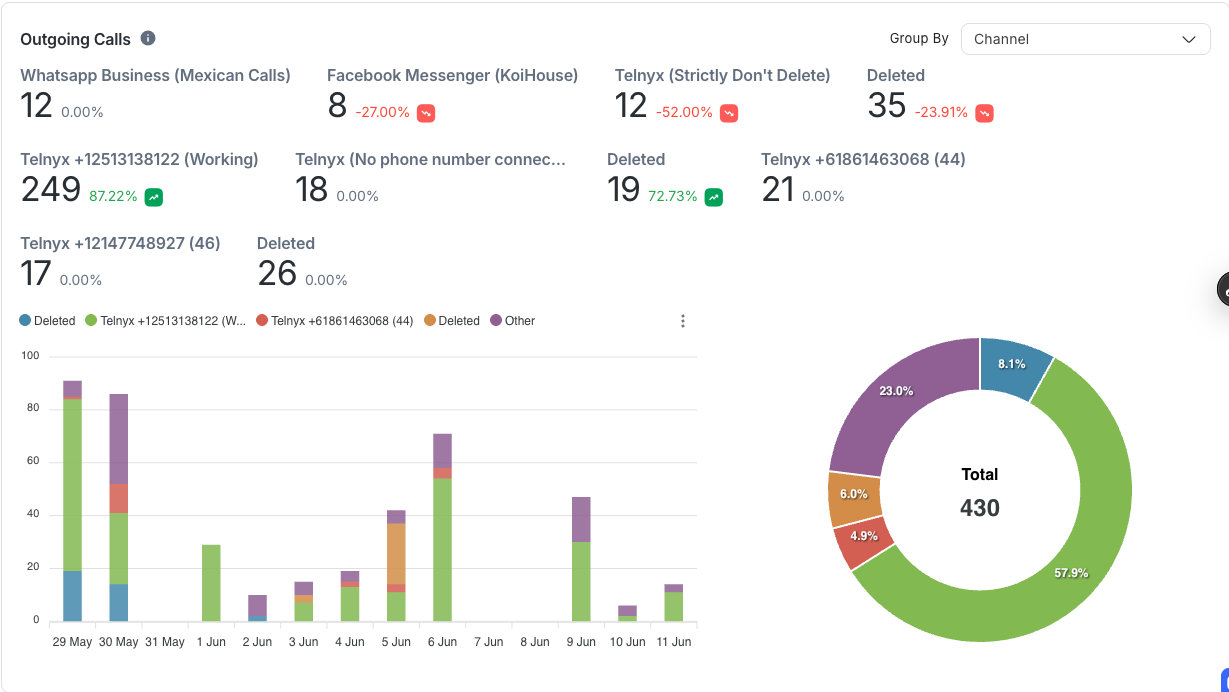Select the Telnyx +12513138122 (Working) metric title
The image size is (1229, 692).
point(139,159)
